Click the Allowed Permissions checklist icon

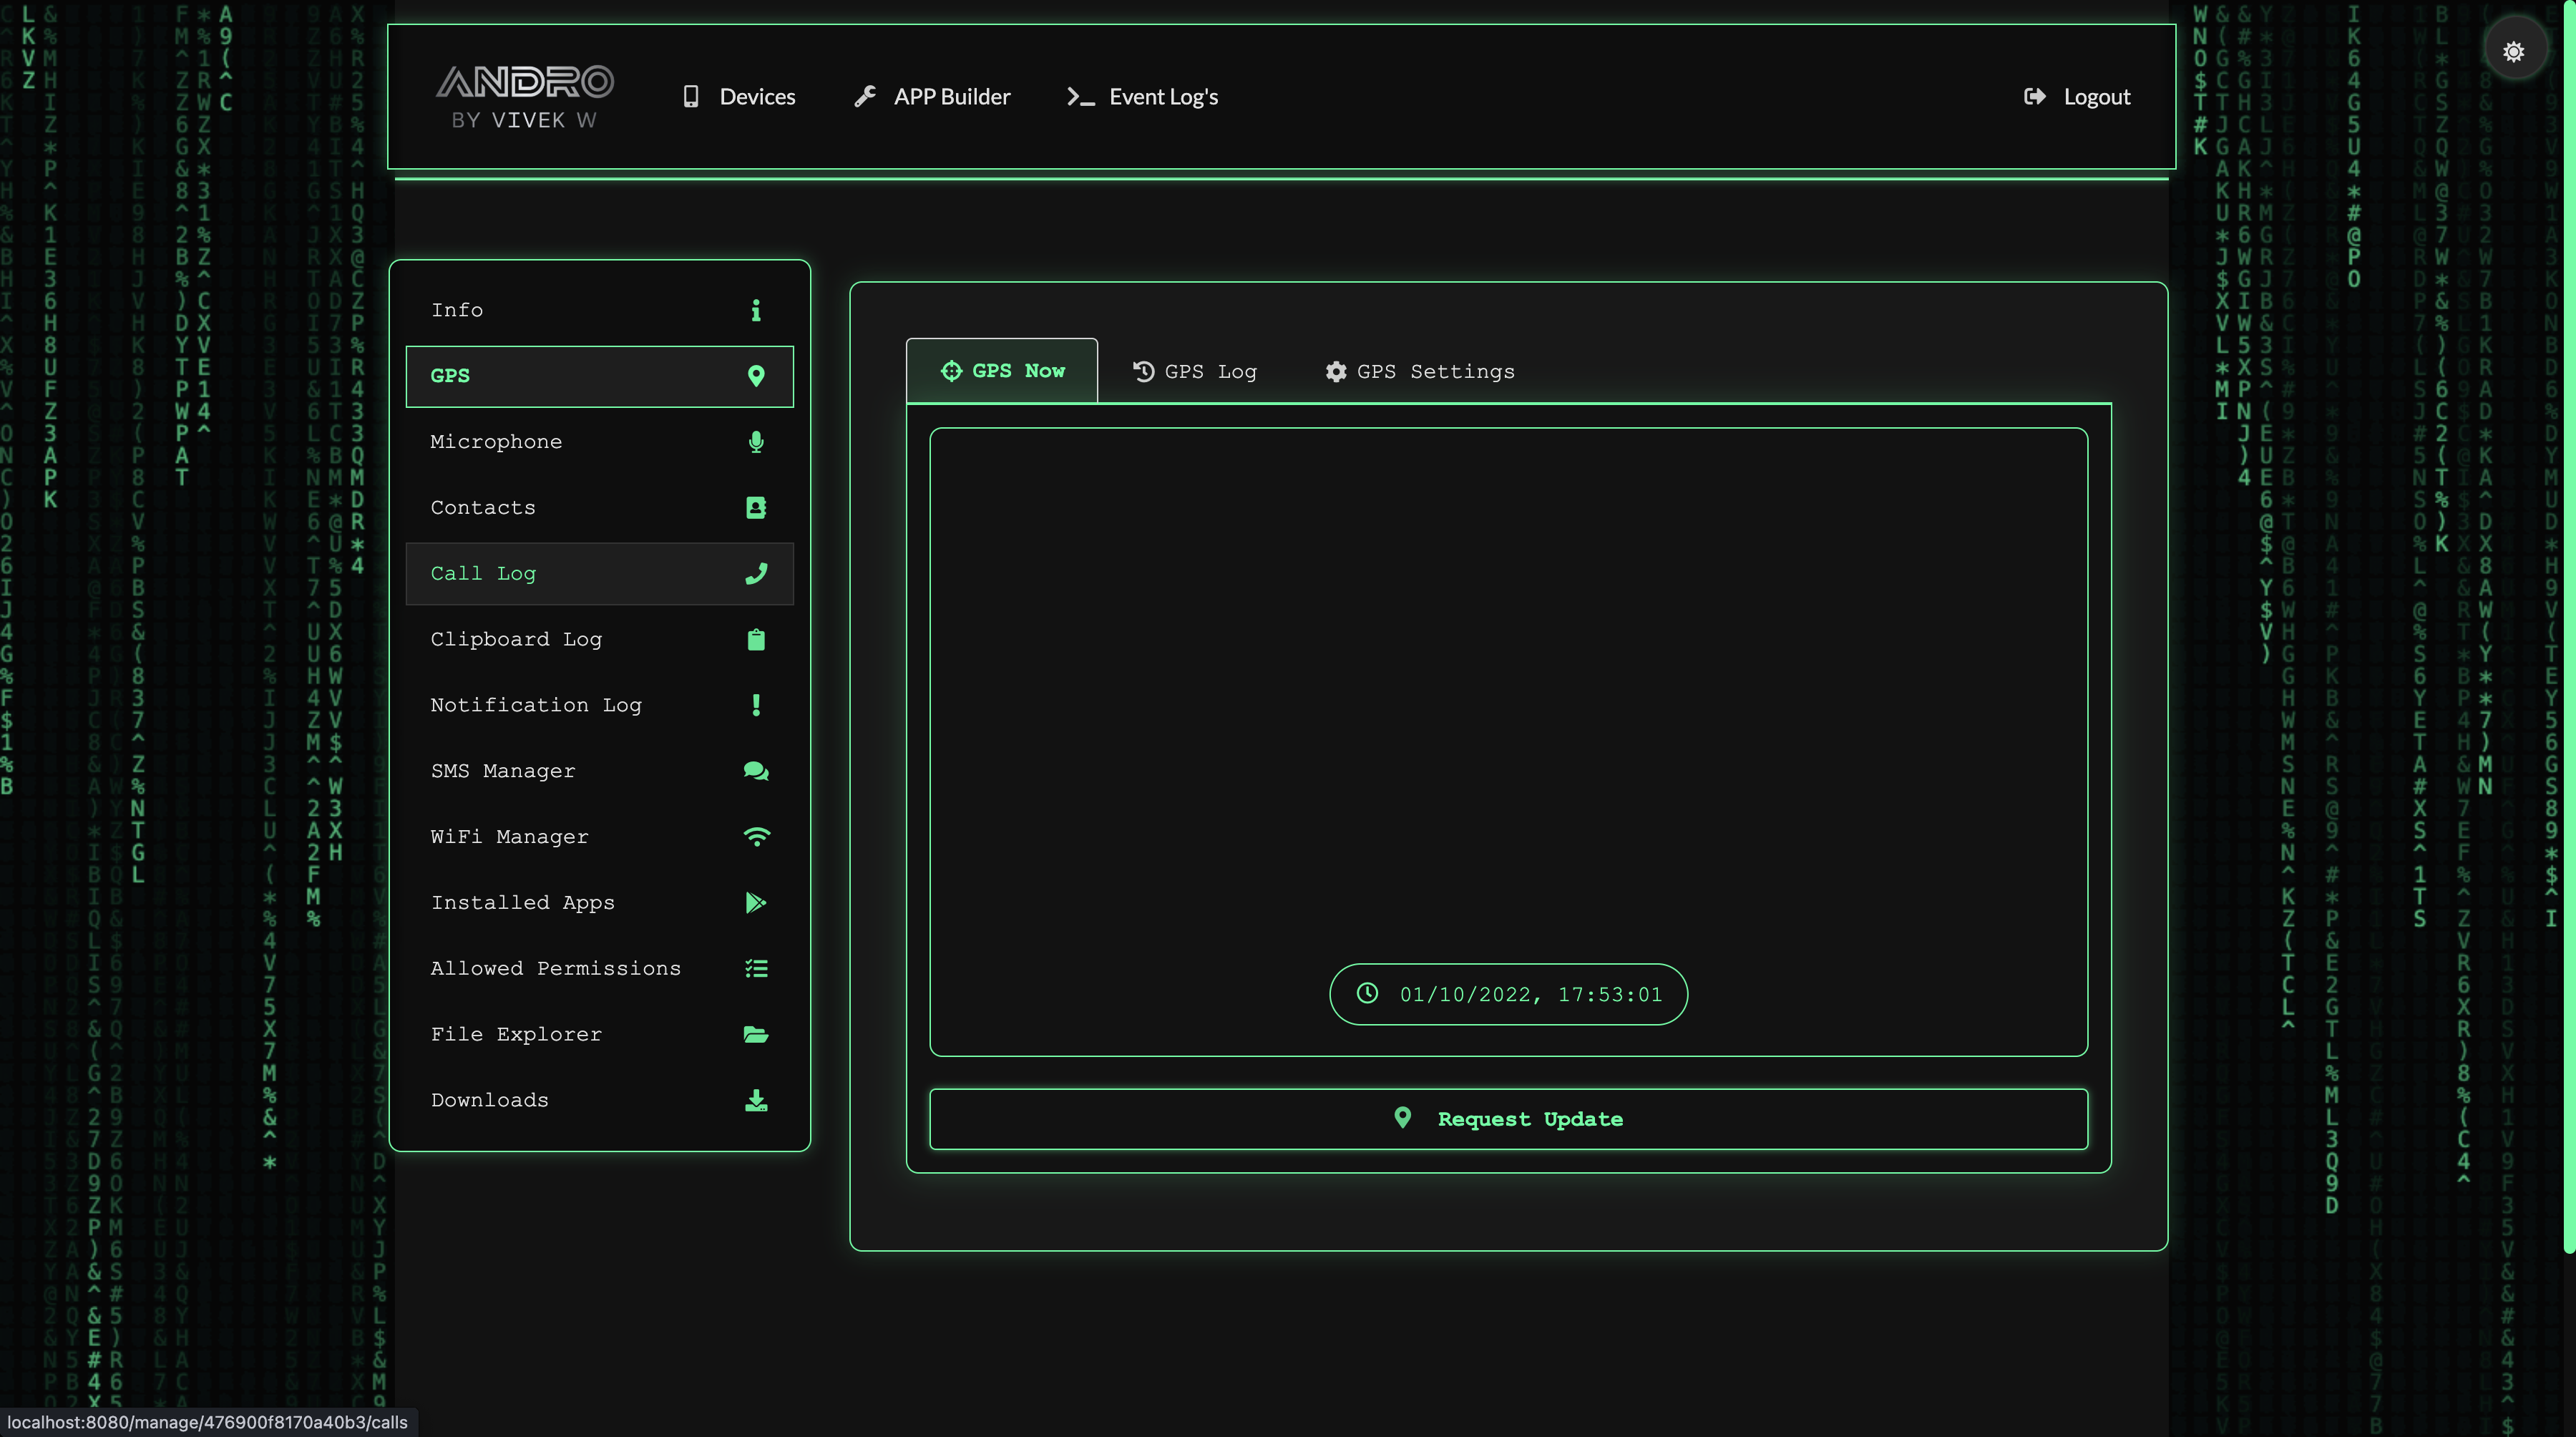[x=756, y=969]
